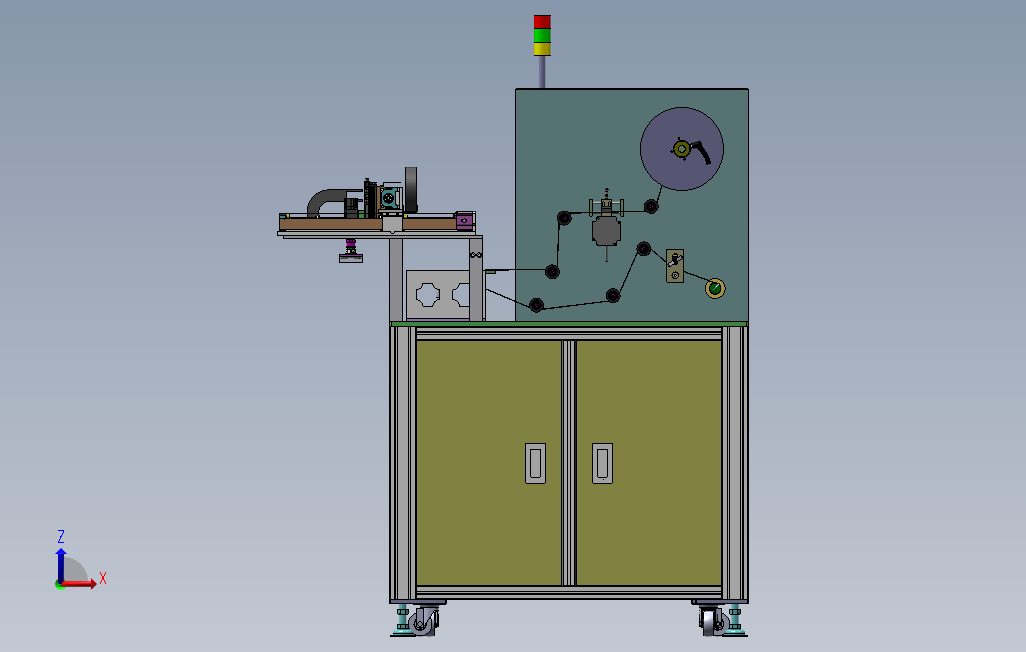Pick the suction head hanging under the platform

(351, 252)
